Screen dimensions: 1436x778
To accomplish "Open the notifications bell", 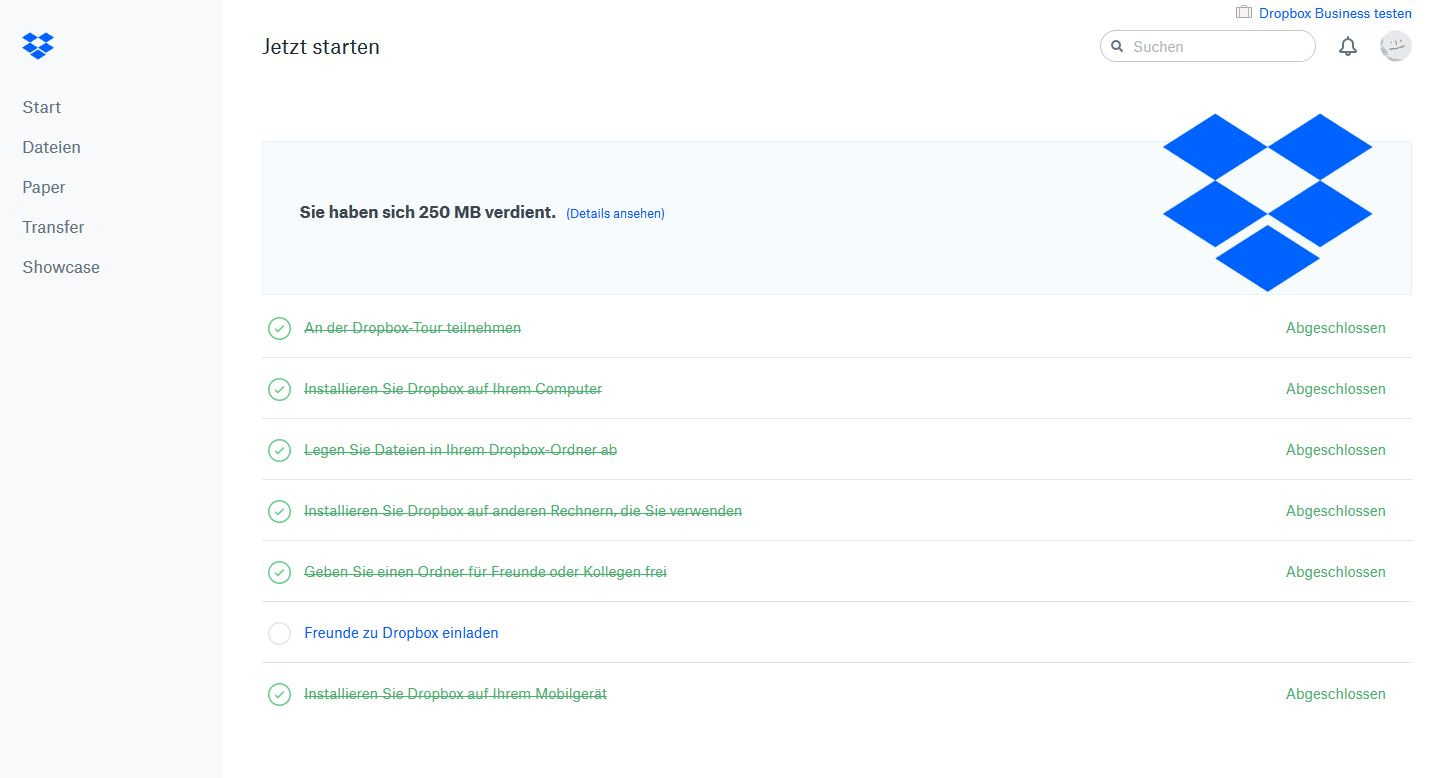I will pyautogui.click(x=1348, y=46).
